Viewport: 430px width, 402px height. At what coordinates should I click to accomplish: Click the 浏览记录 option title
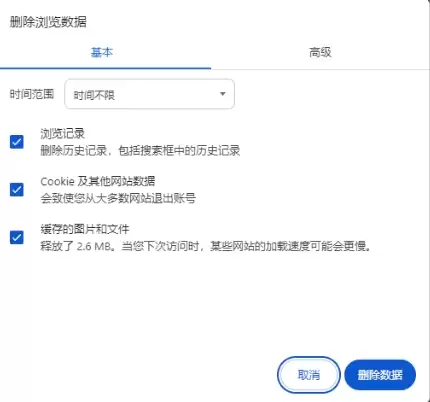point(63,134)
